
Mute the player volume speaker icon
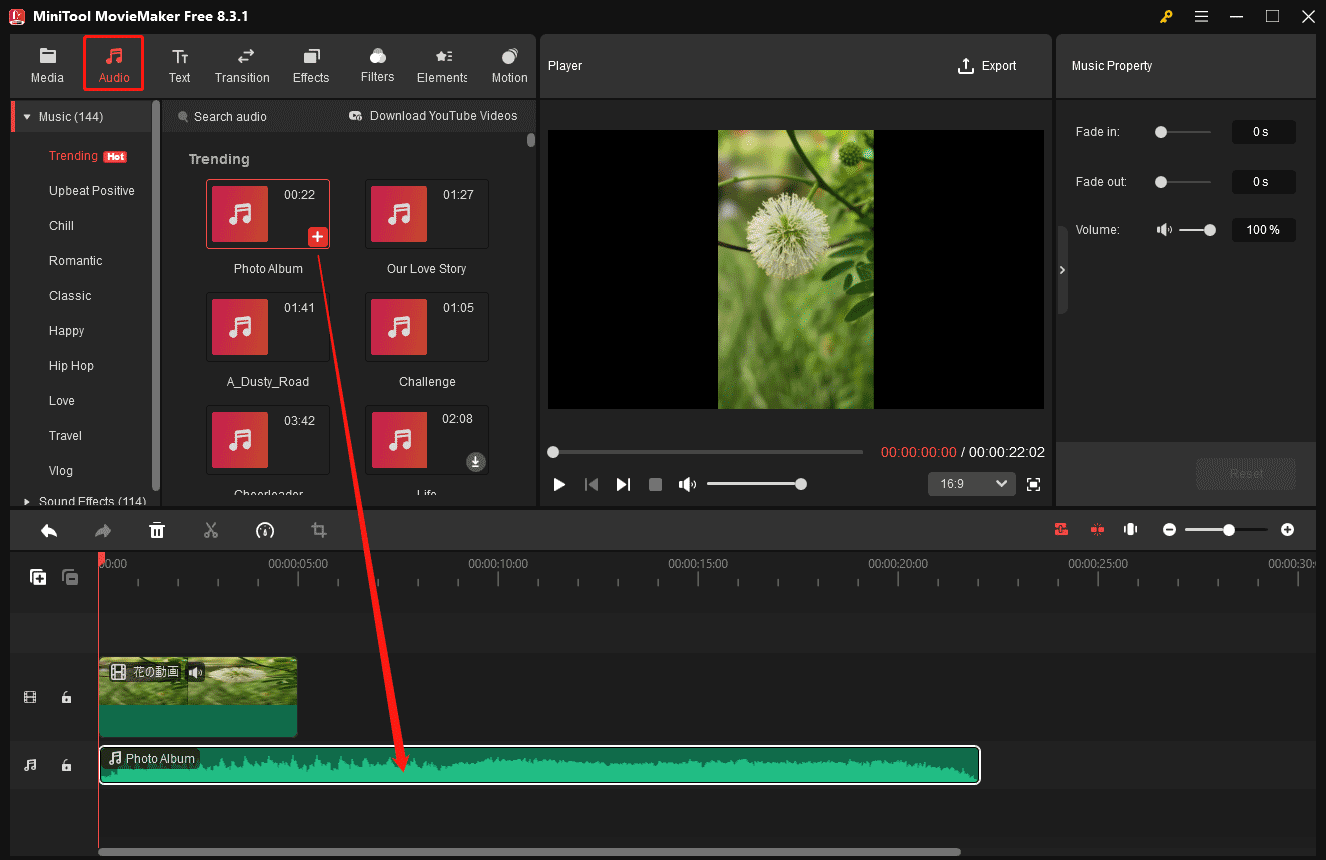(x=687, y=484)
